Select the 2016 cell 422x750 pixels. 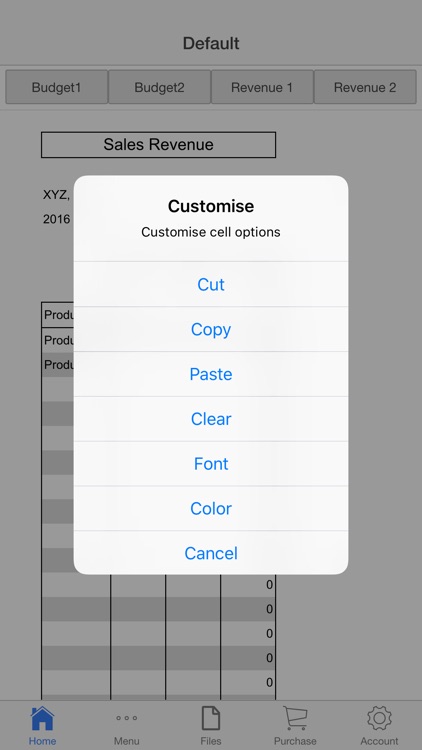pyautogui.click(x=56, y=220)
